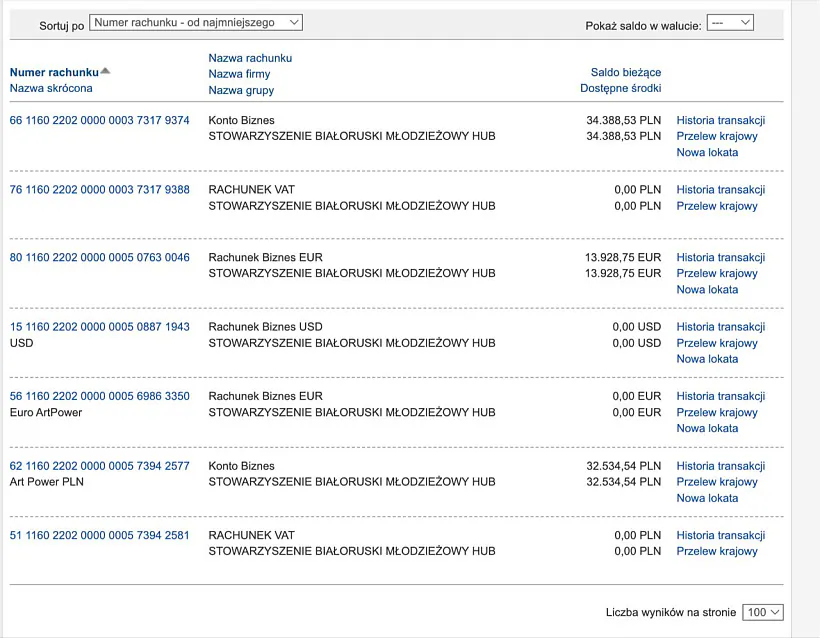The width and height of the screenshot is (820, 638).
Task: Sort by Nazwa rachunku header
Action: click(x=250, y=58)
